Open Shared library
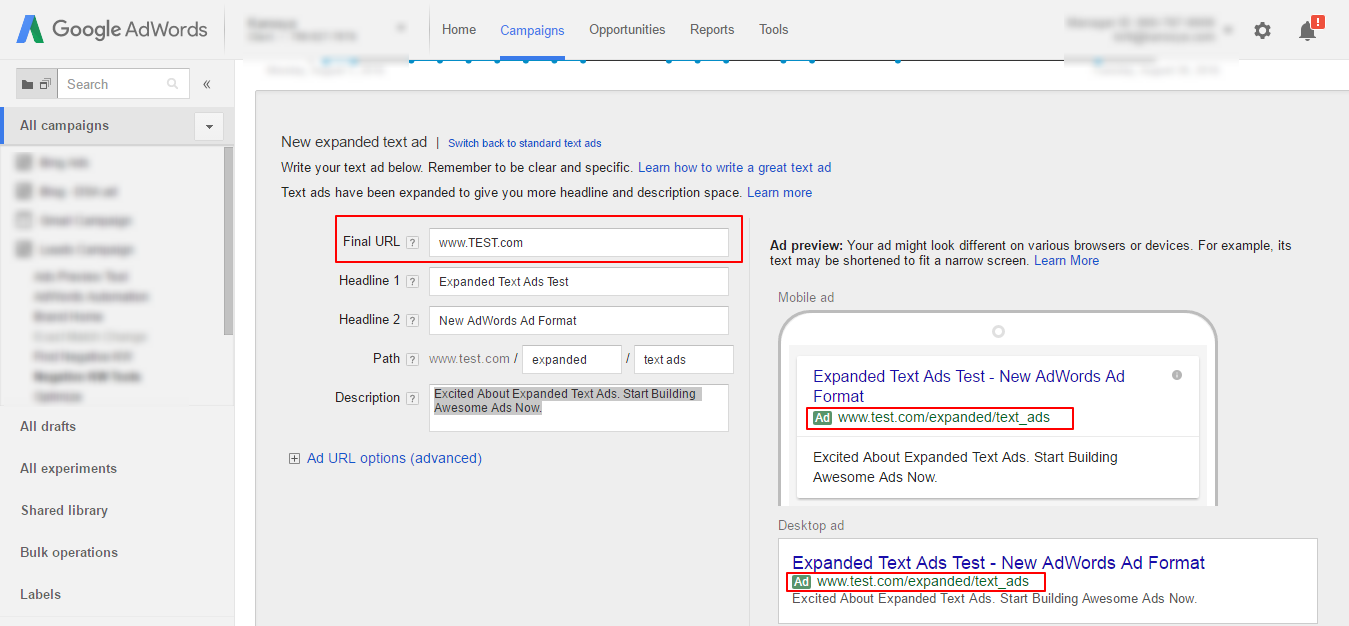This screenshot has height=626, width=1349. (x=64, y=510)
